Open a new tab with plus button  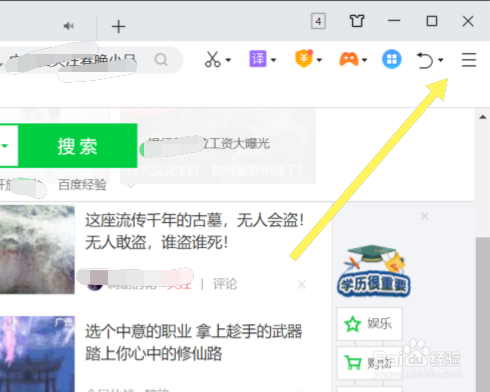pyautogui.click(x=118, y=26)
